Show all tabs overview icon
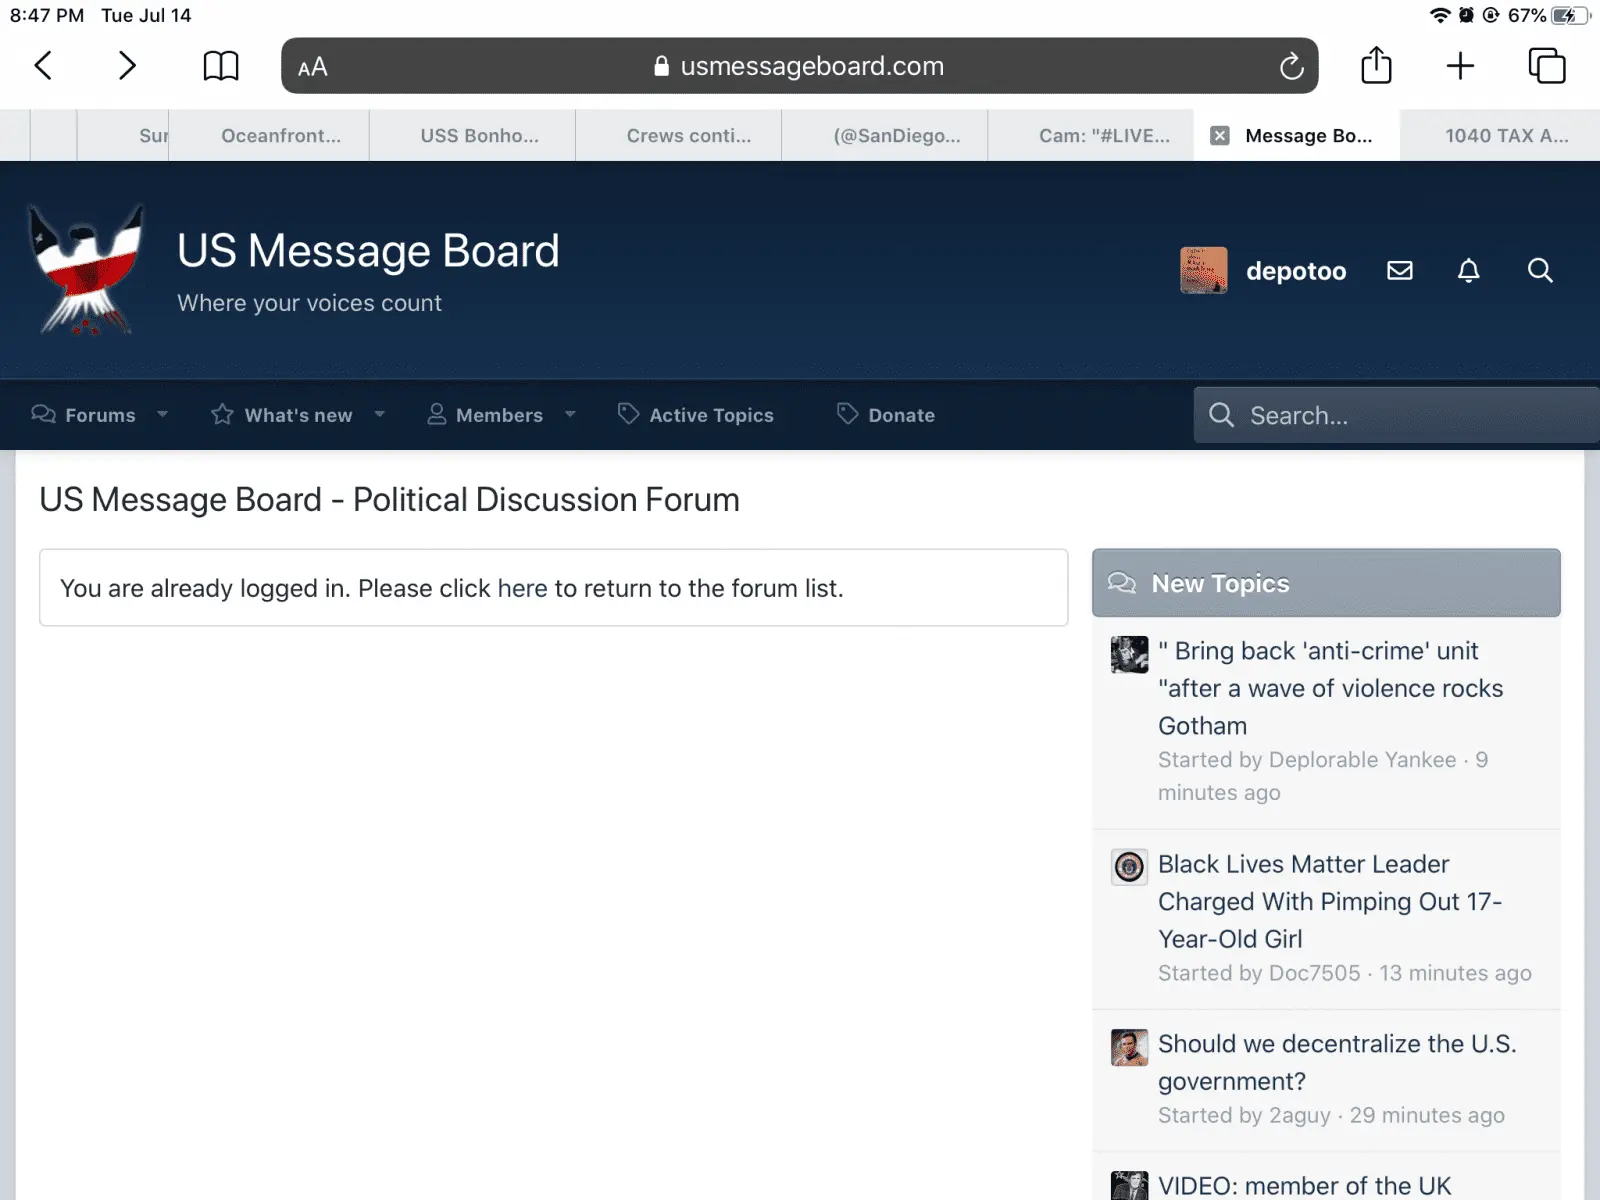1600x1200 pixels. click(x=1546, y=66)
